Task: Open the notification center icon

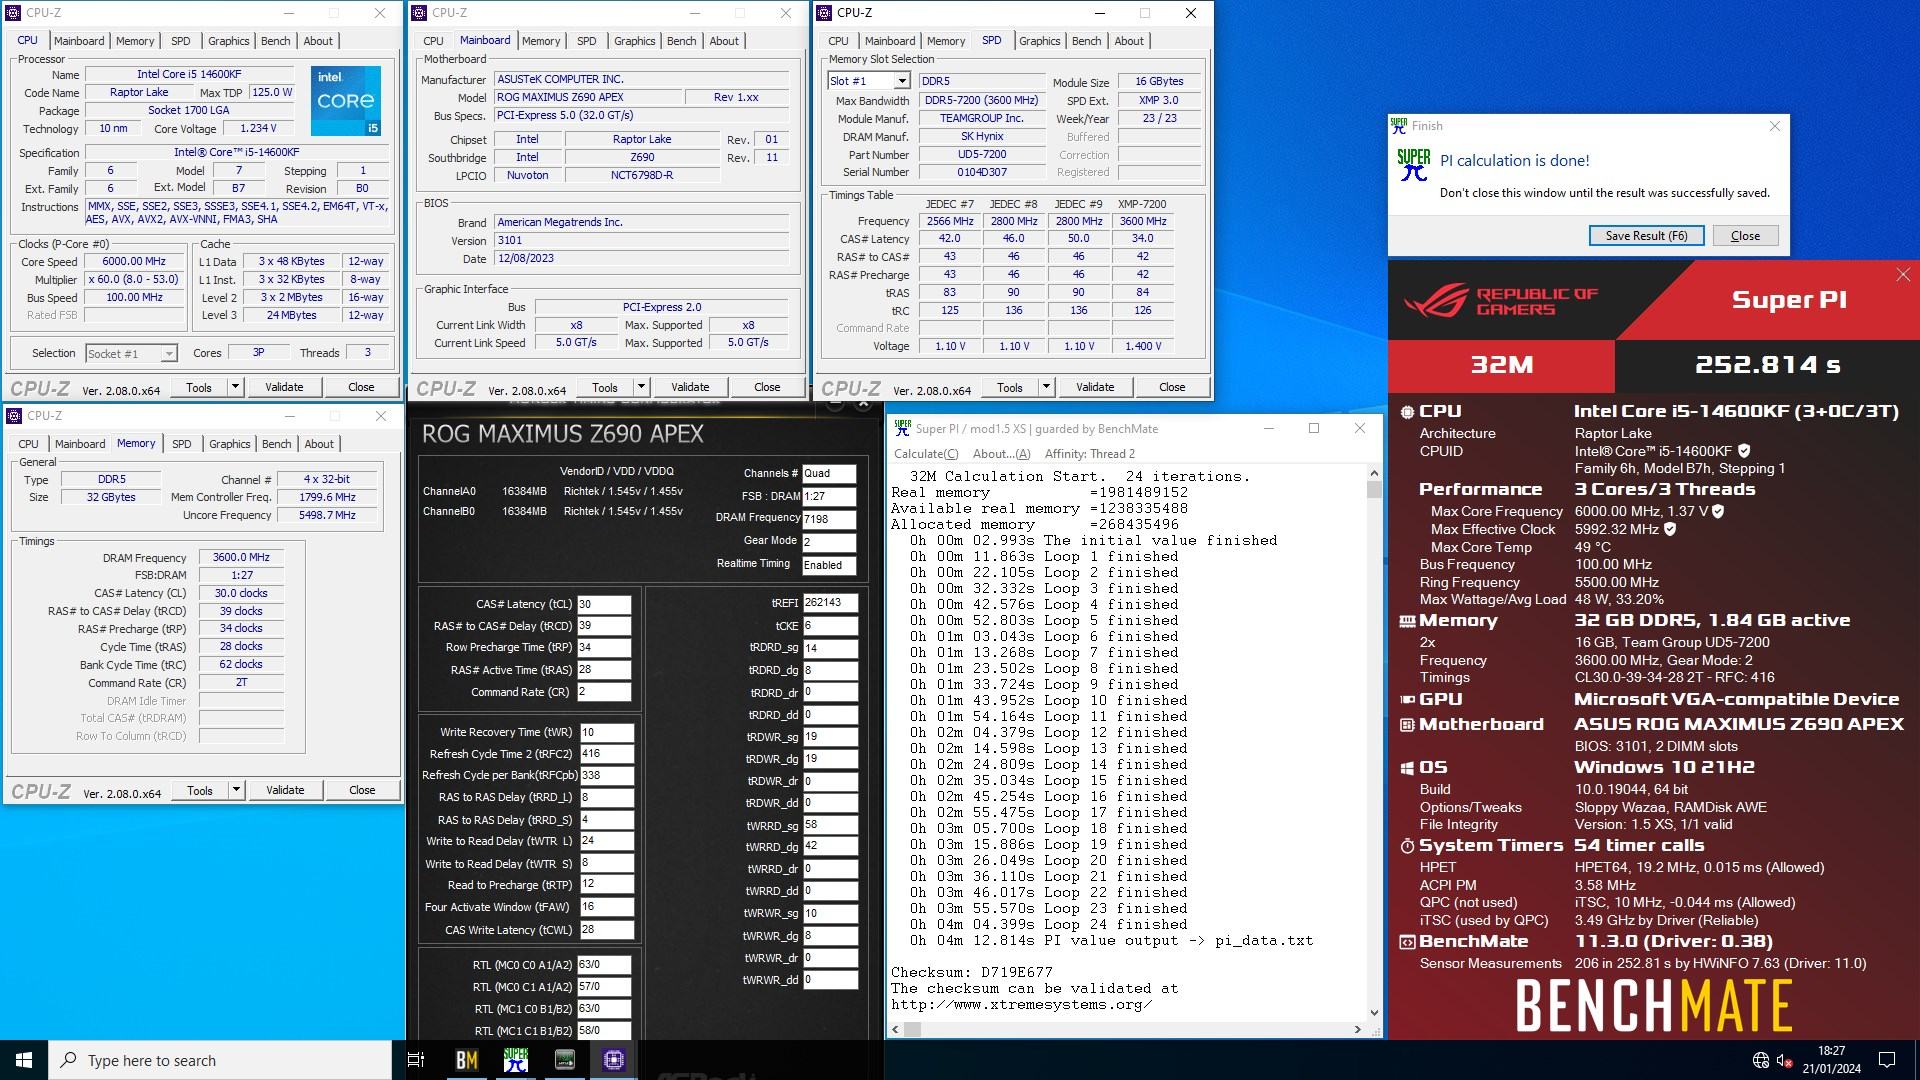Action: 1887,1060
